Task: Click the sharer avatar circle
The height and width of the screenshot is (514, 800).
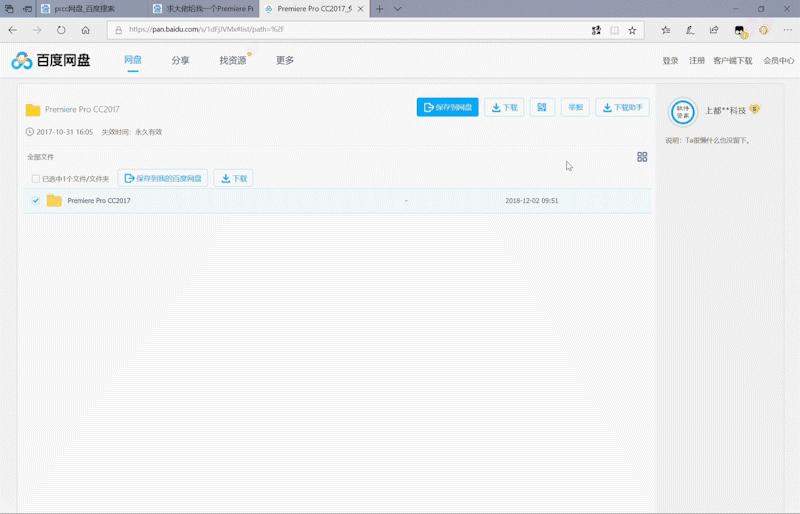Action: (683, 112)
